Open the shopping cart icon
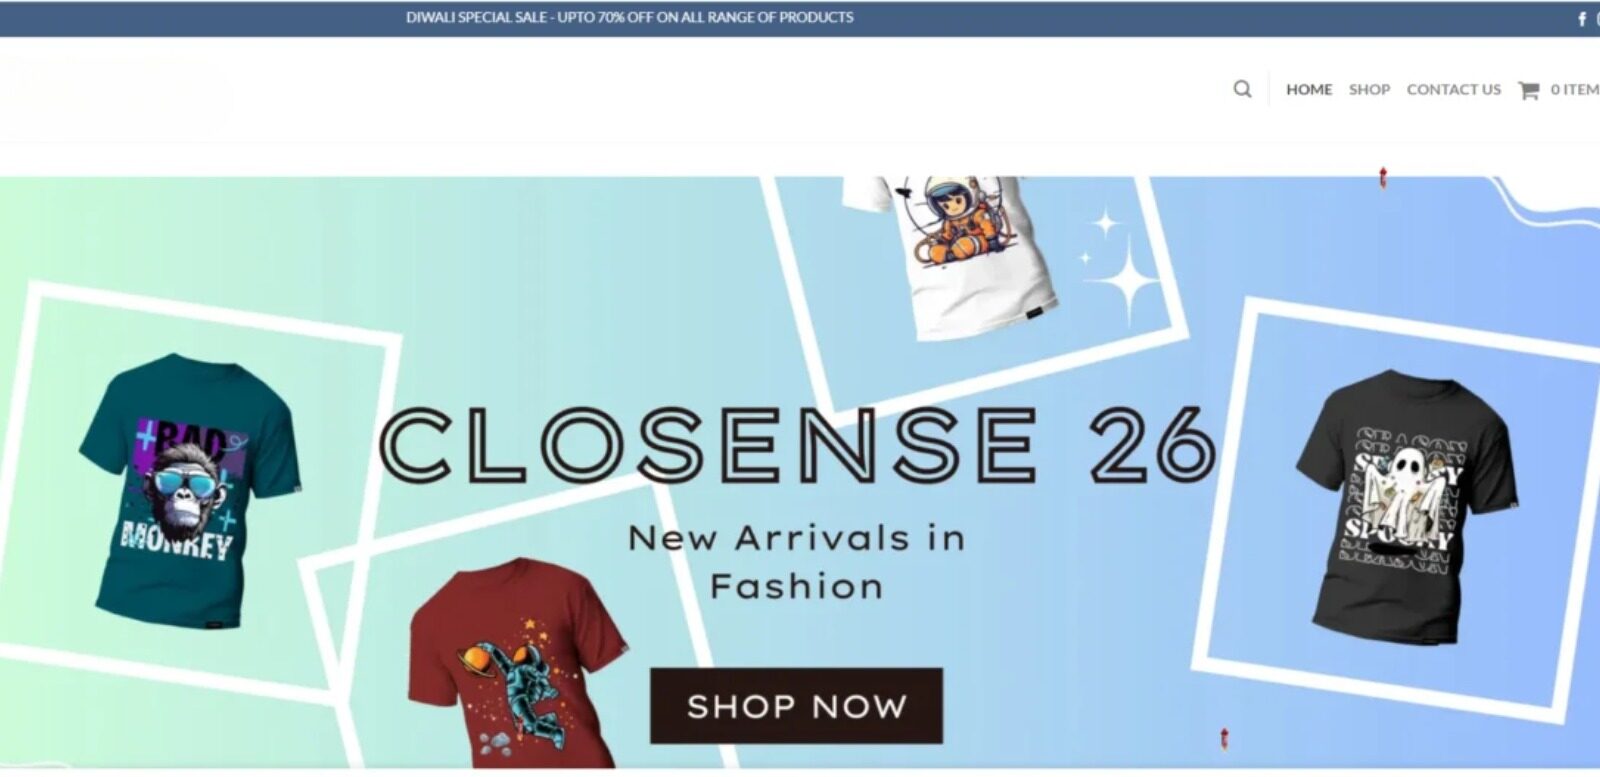This screenshot has width=1600, height=777. pyautogui.click(x=1528, y=90)
